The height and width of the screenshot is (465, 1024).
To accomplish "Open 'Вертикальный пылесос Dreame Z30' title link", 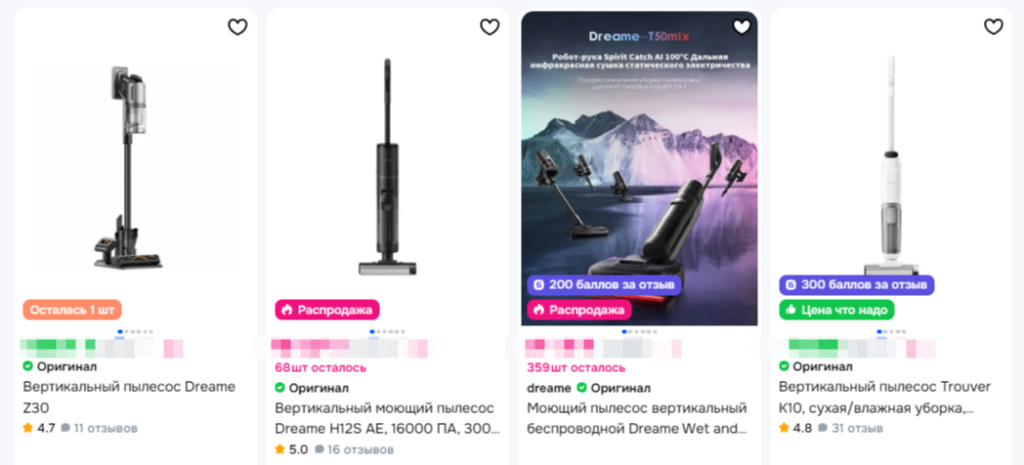I will pyautogui.click(x=129, y=397).
